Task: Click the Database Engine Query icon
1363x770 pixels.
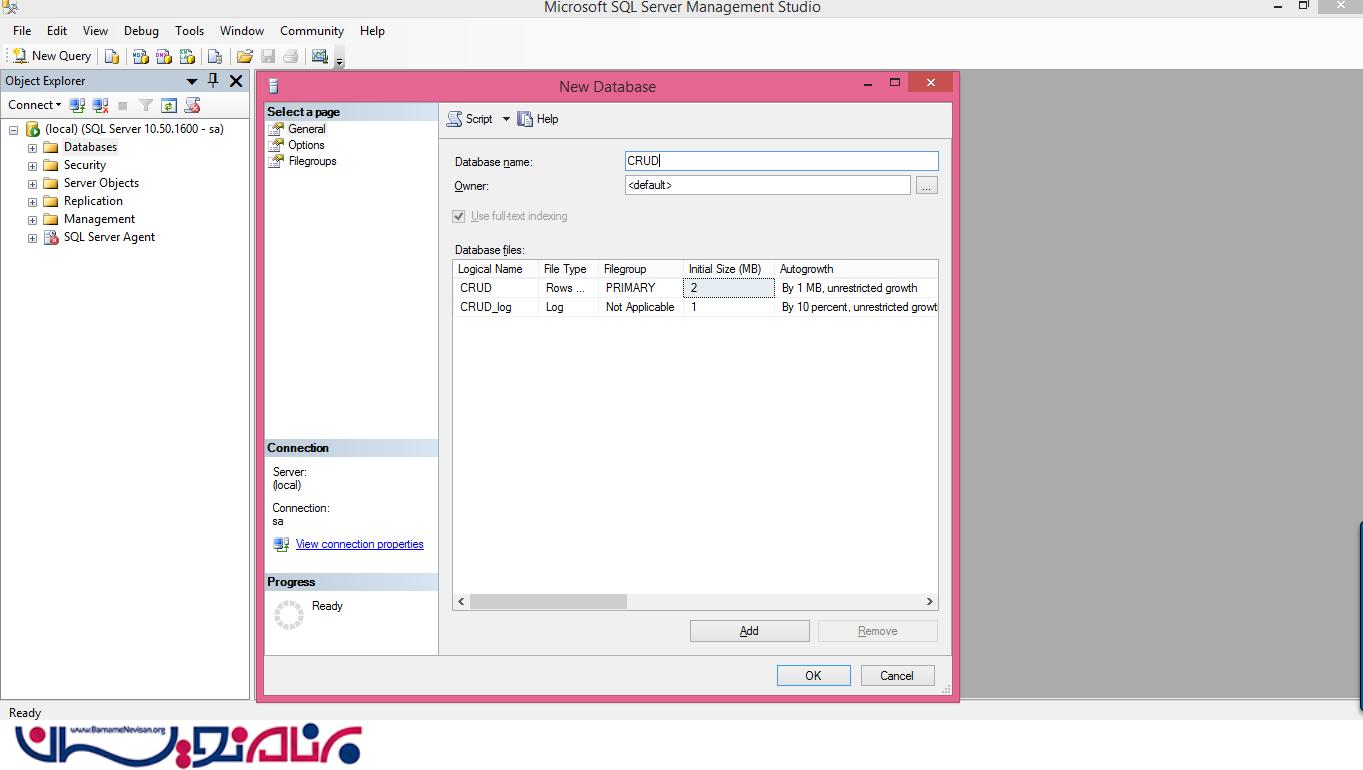Action: pyautogui.click(x=112, y=56)
